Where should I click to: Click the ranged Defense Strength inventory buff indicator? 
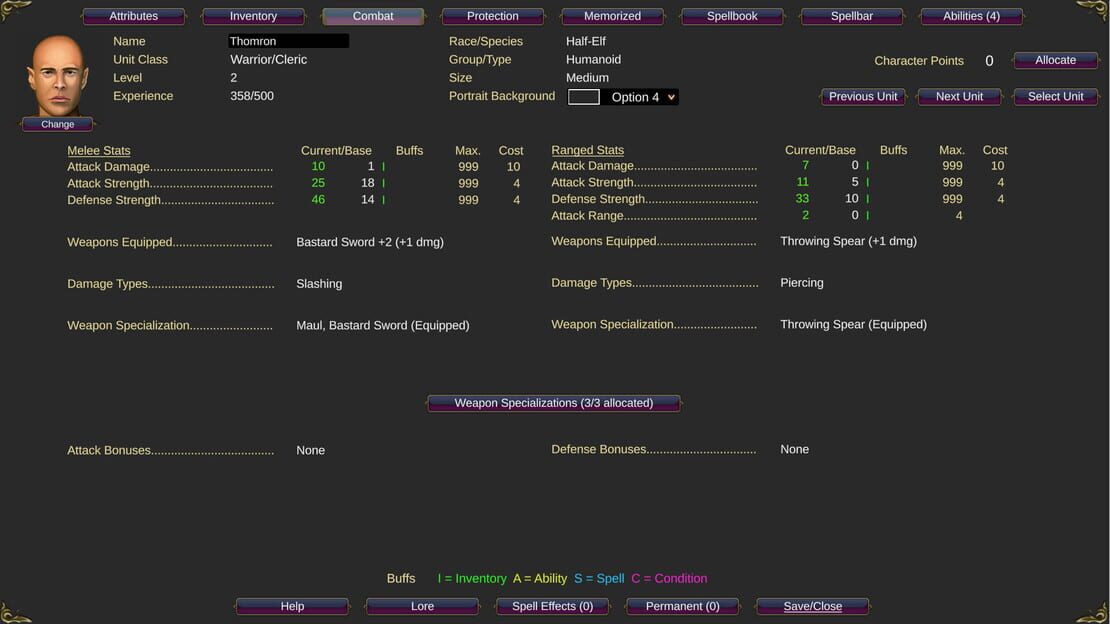point(867,199)
